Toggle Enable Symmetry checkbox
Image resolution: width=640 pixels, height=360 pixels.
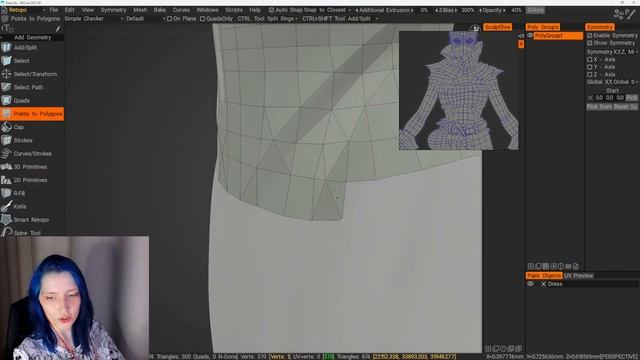click(x=589, y=36)
